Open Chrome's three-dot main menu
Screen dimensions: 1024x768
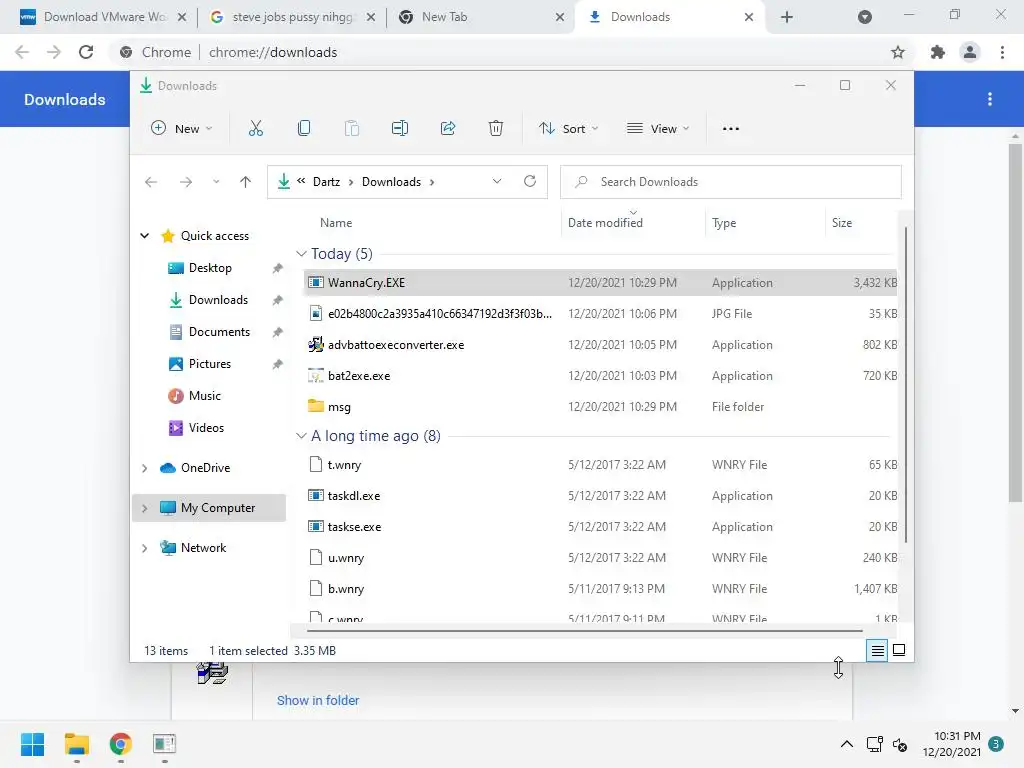(1002, 52)
